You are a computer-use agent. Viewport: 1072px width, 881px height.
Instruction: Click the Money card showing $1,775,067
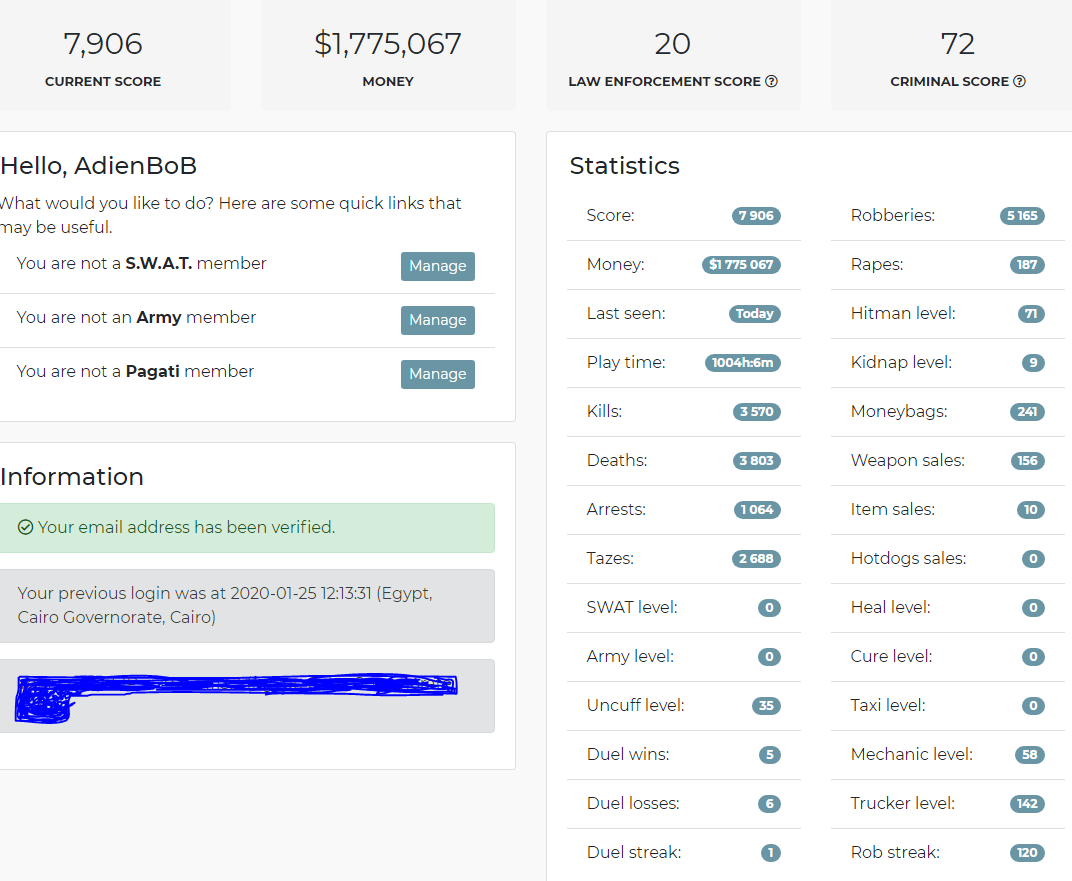pyautogui.click(x=388, y=55)
